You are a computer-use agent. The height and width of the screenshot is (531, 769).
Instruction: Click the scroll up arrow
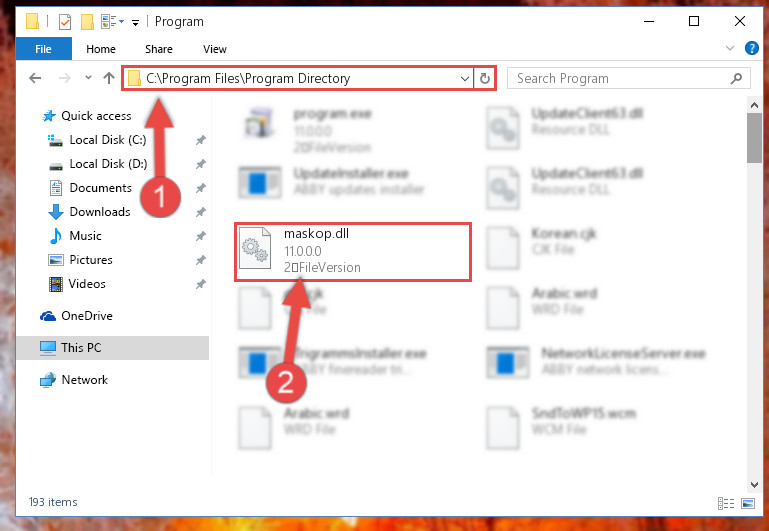754,104
